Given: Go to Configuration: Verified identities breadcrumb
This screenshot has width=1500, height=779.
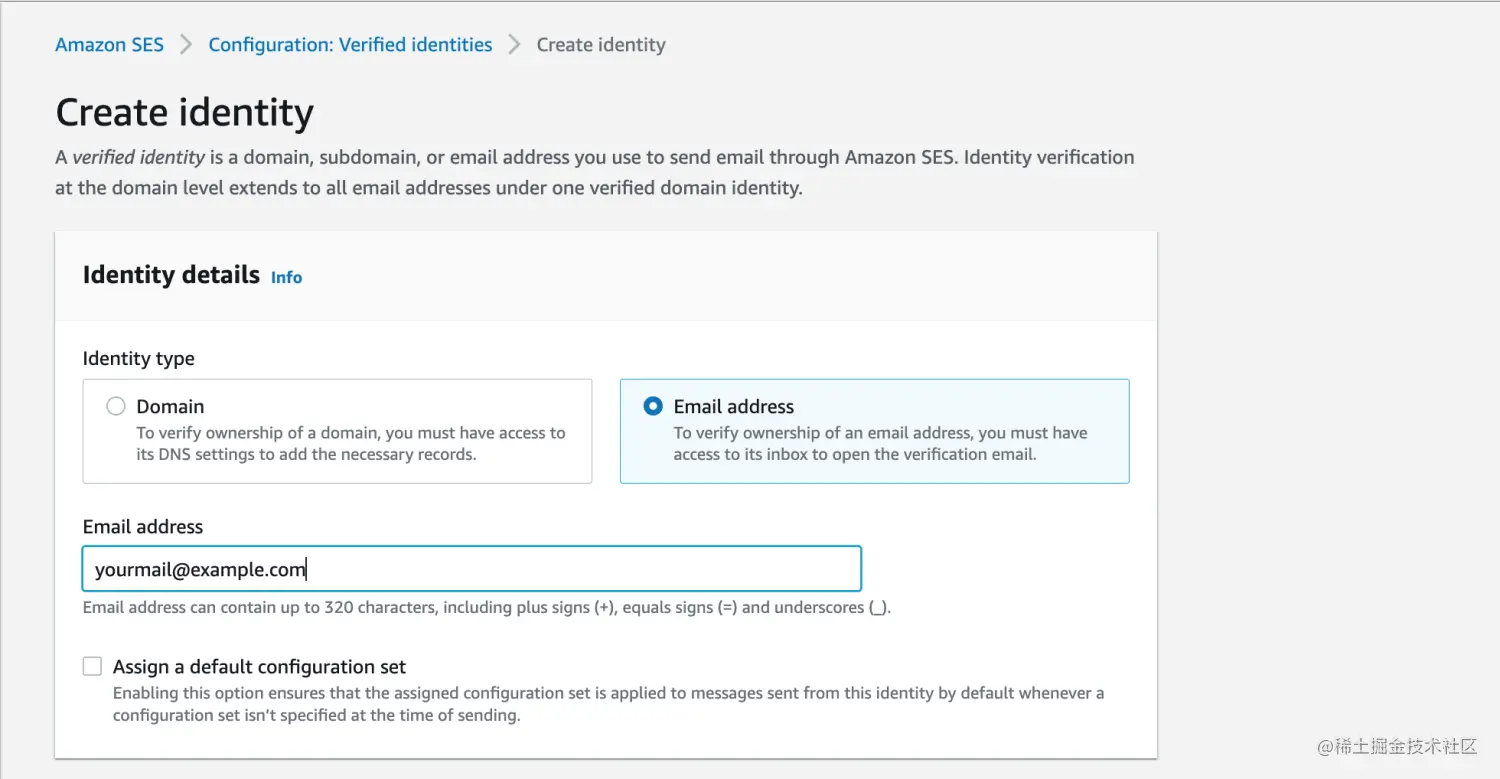Looking at the screenshot, I should (x=350, y=45).
